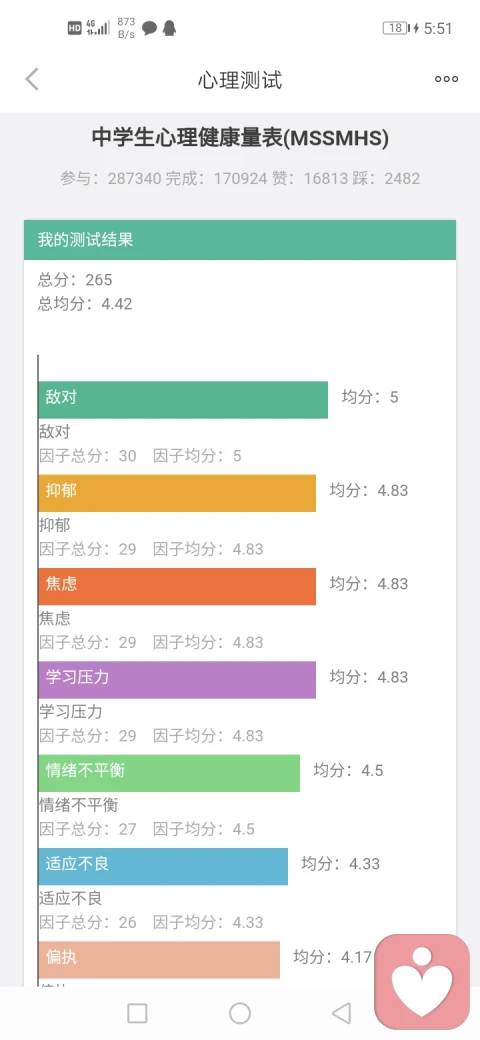Tap the Android back triangle button
480x1040 pixels.
pos(341,1013)
